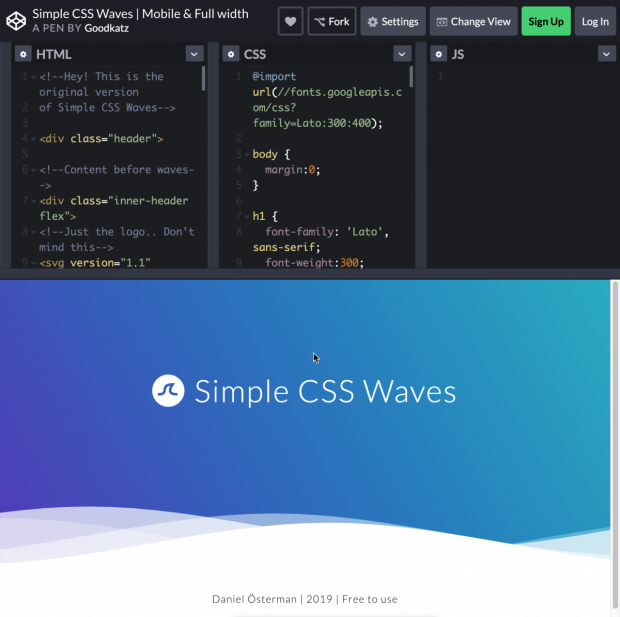Click the CSS editor scrollbar thumb
Image resolution: width=620 pixels, height=617 pixels.
click(411, 76)
